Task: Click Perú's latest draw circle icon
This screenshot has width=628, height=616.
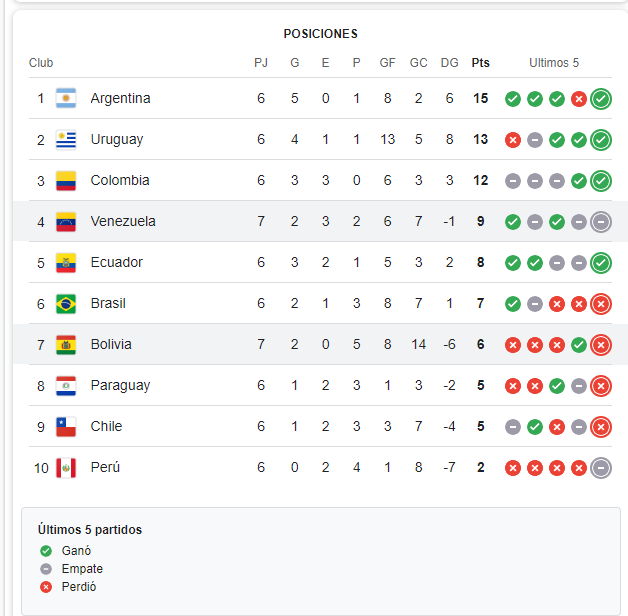Action: click(x=601, y=468)
